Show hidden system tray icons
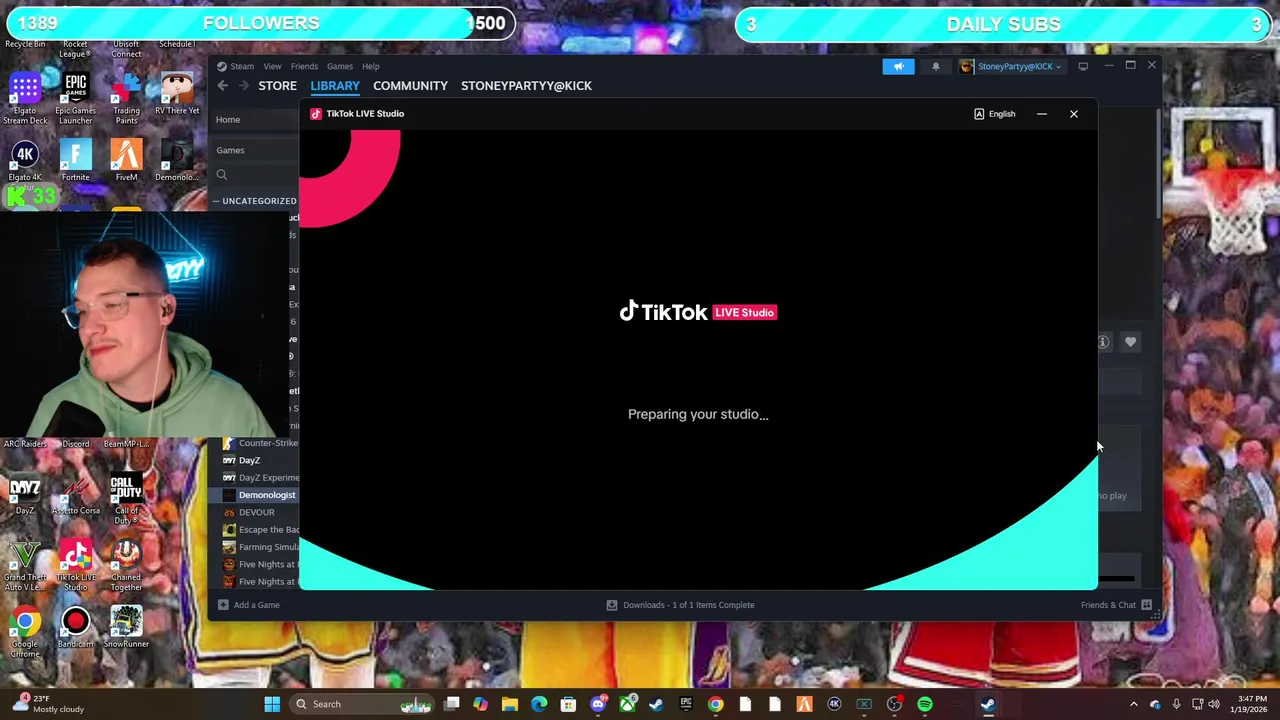 click(x=1133, y=704)
